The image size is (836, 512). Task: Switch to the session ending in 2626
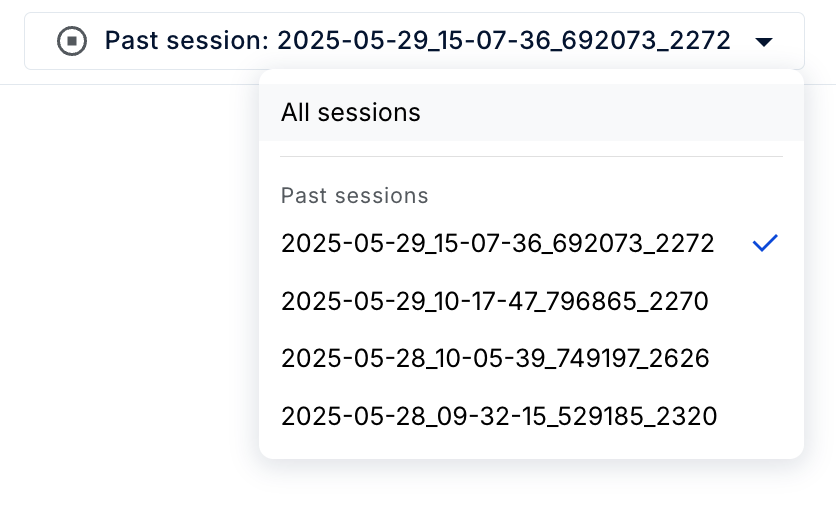[x=531, y=358]
